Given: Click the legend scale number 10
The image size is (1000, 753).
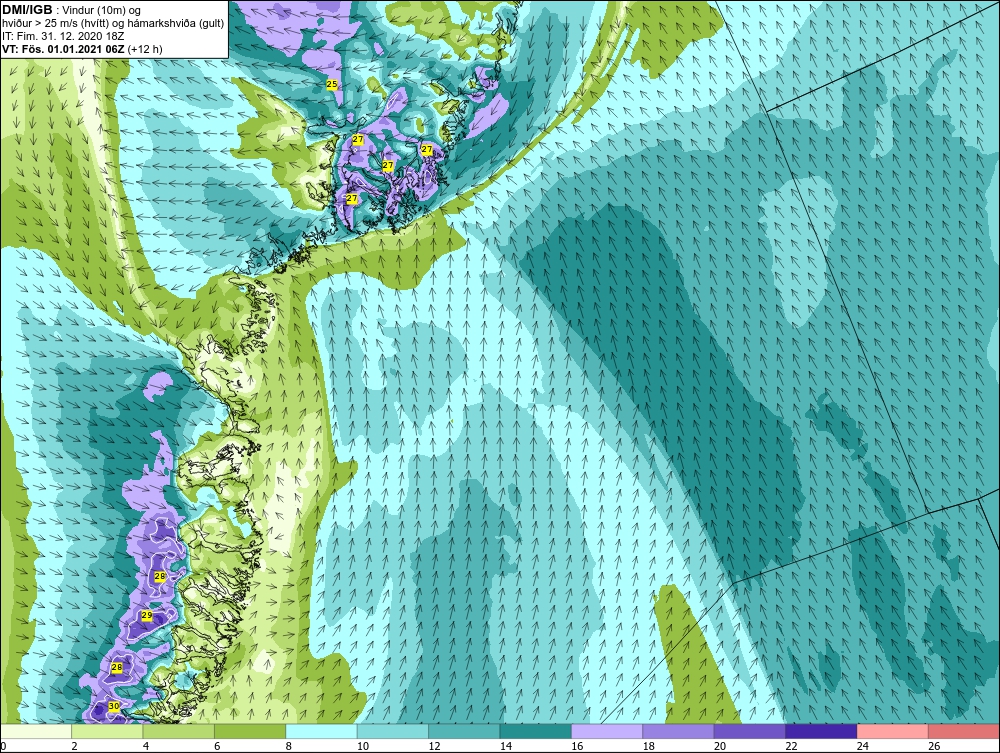Looking at the screenshot, I should 363,746.
